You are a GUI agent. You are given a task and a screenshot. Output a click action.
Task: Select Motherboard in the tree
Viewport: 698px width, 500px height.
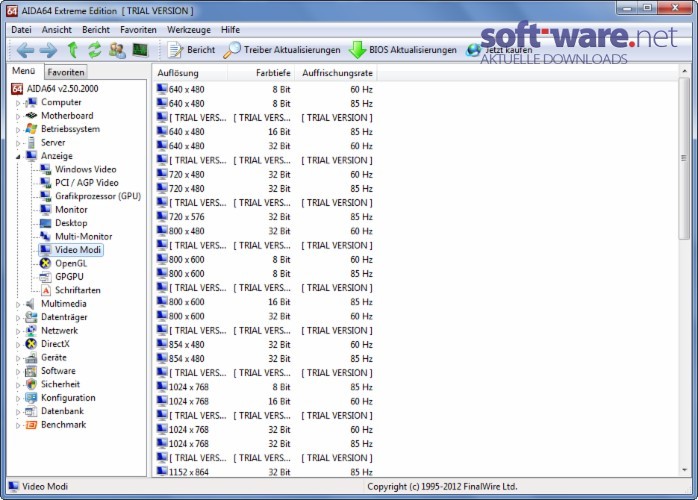tap(67, 115)
